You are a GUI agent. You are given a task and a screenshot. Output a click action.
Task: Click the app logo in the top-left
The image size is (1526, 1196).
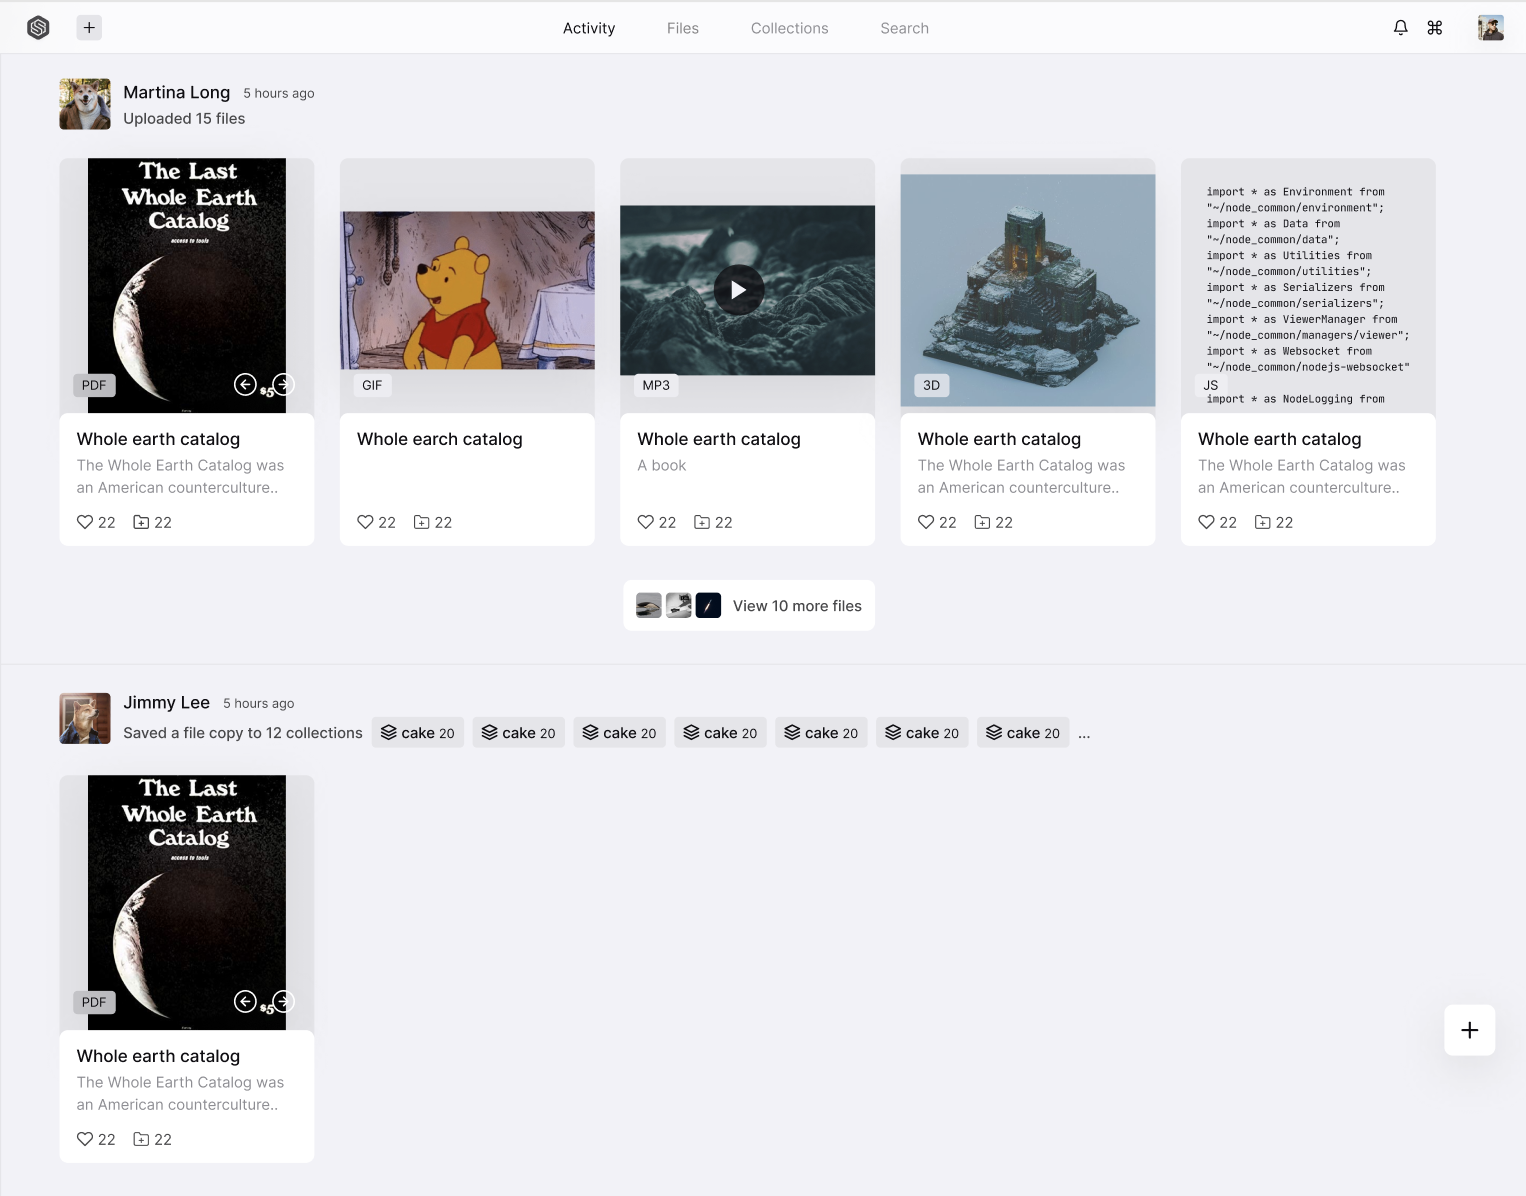point(38,28)
